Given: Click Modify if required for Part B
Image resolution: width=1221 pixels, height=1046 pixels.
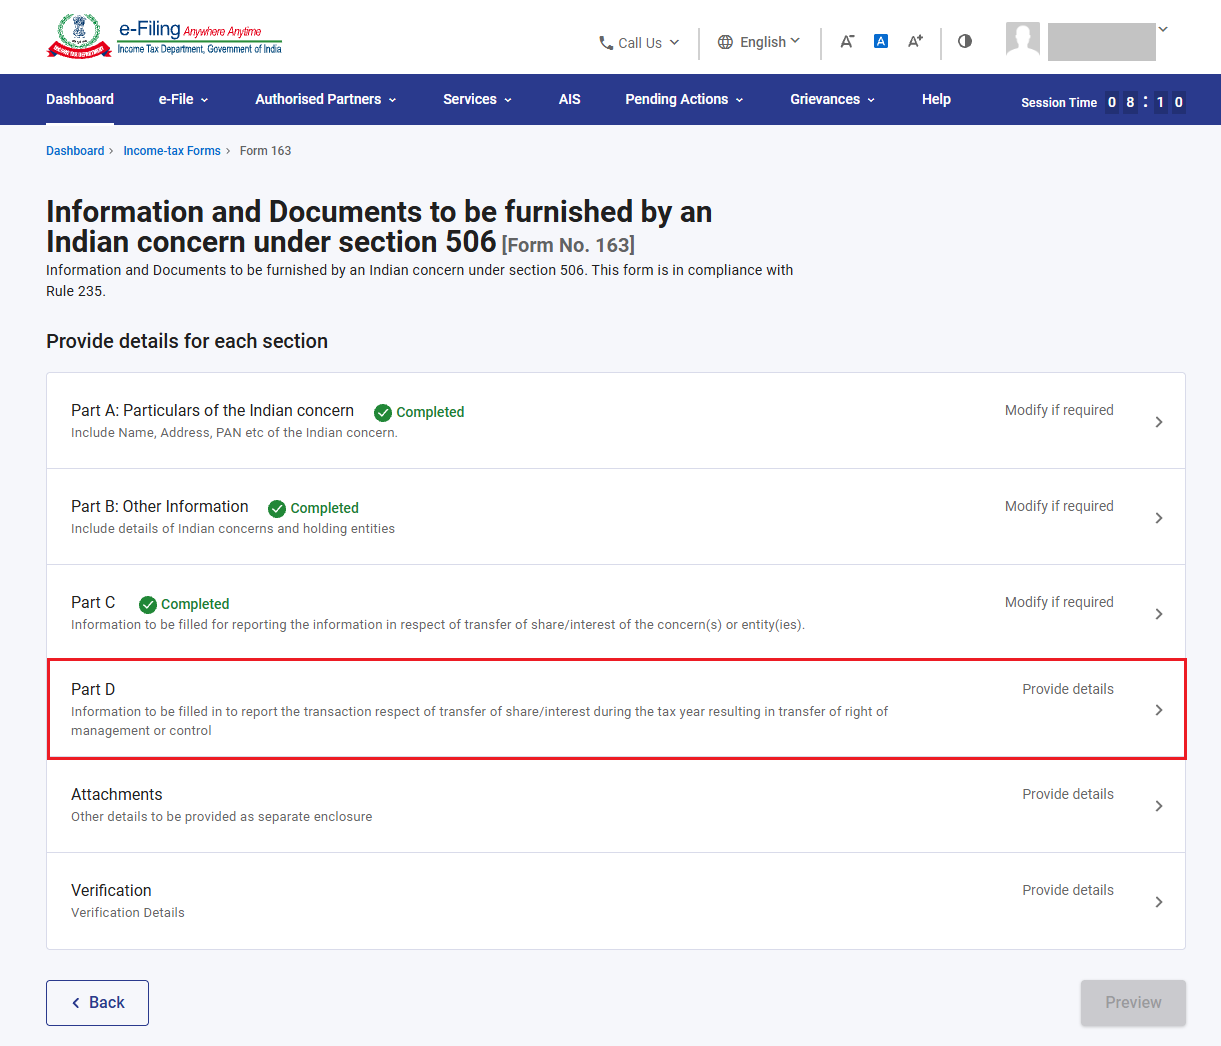Looking at the screenshot, I should pos(1059,506).
